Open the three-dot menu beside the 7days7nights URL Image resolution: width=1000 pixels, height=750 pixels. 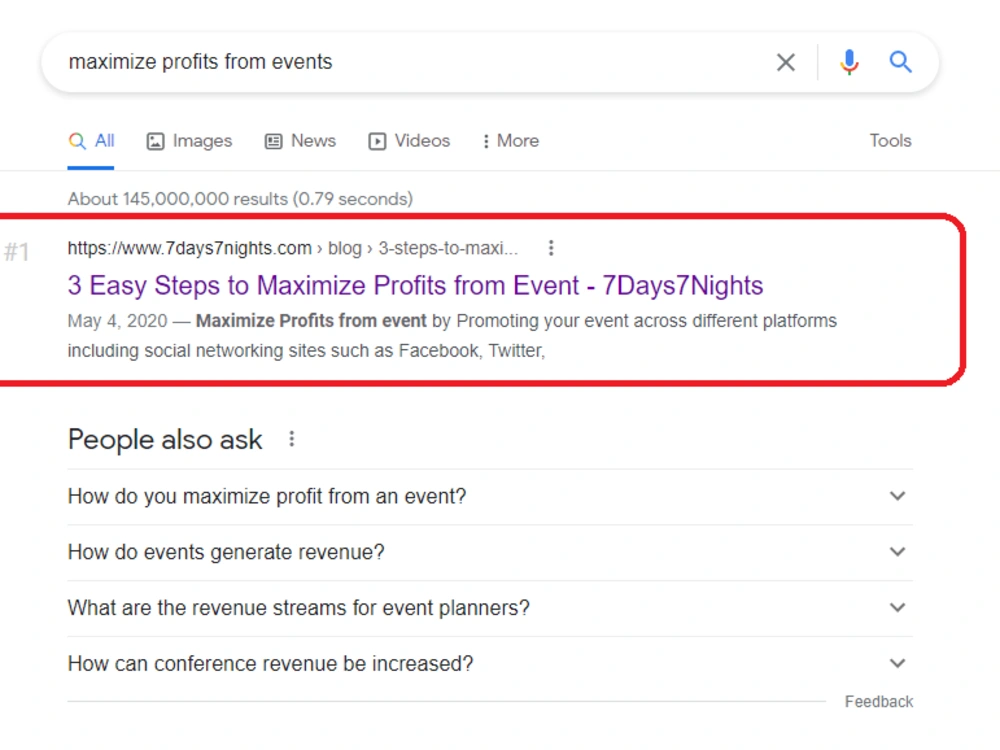tap(551, 247)
